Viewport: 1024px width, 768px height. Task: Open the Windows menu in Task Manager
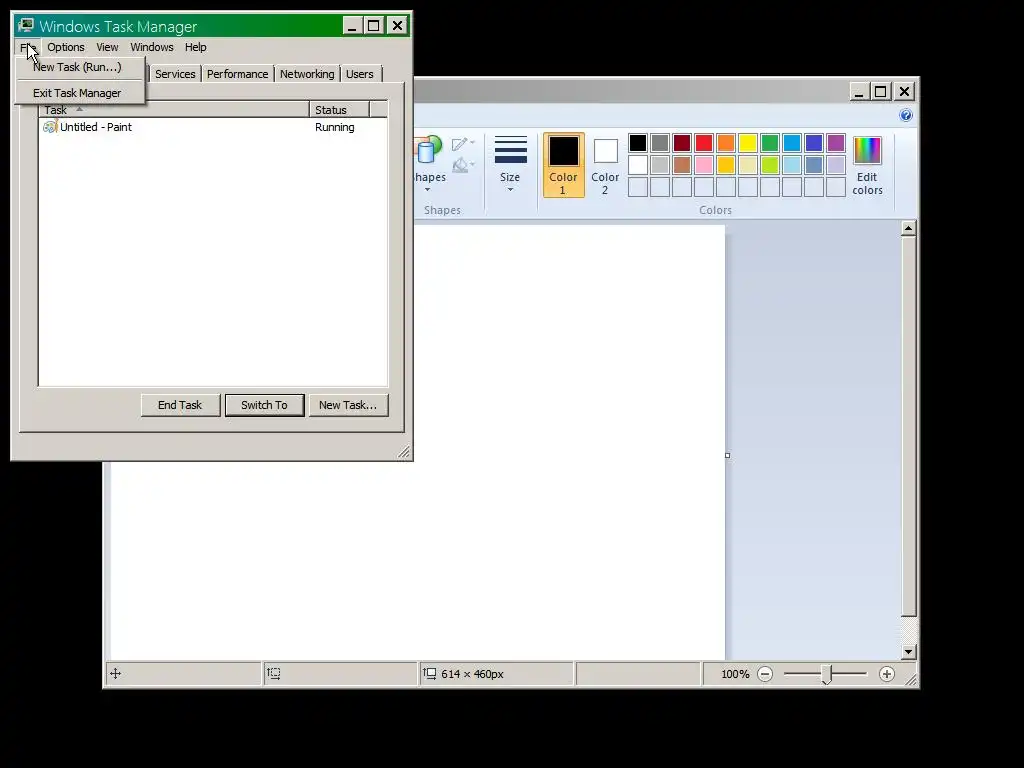[x=152, y=47]
